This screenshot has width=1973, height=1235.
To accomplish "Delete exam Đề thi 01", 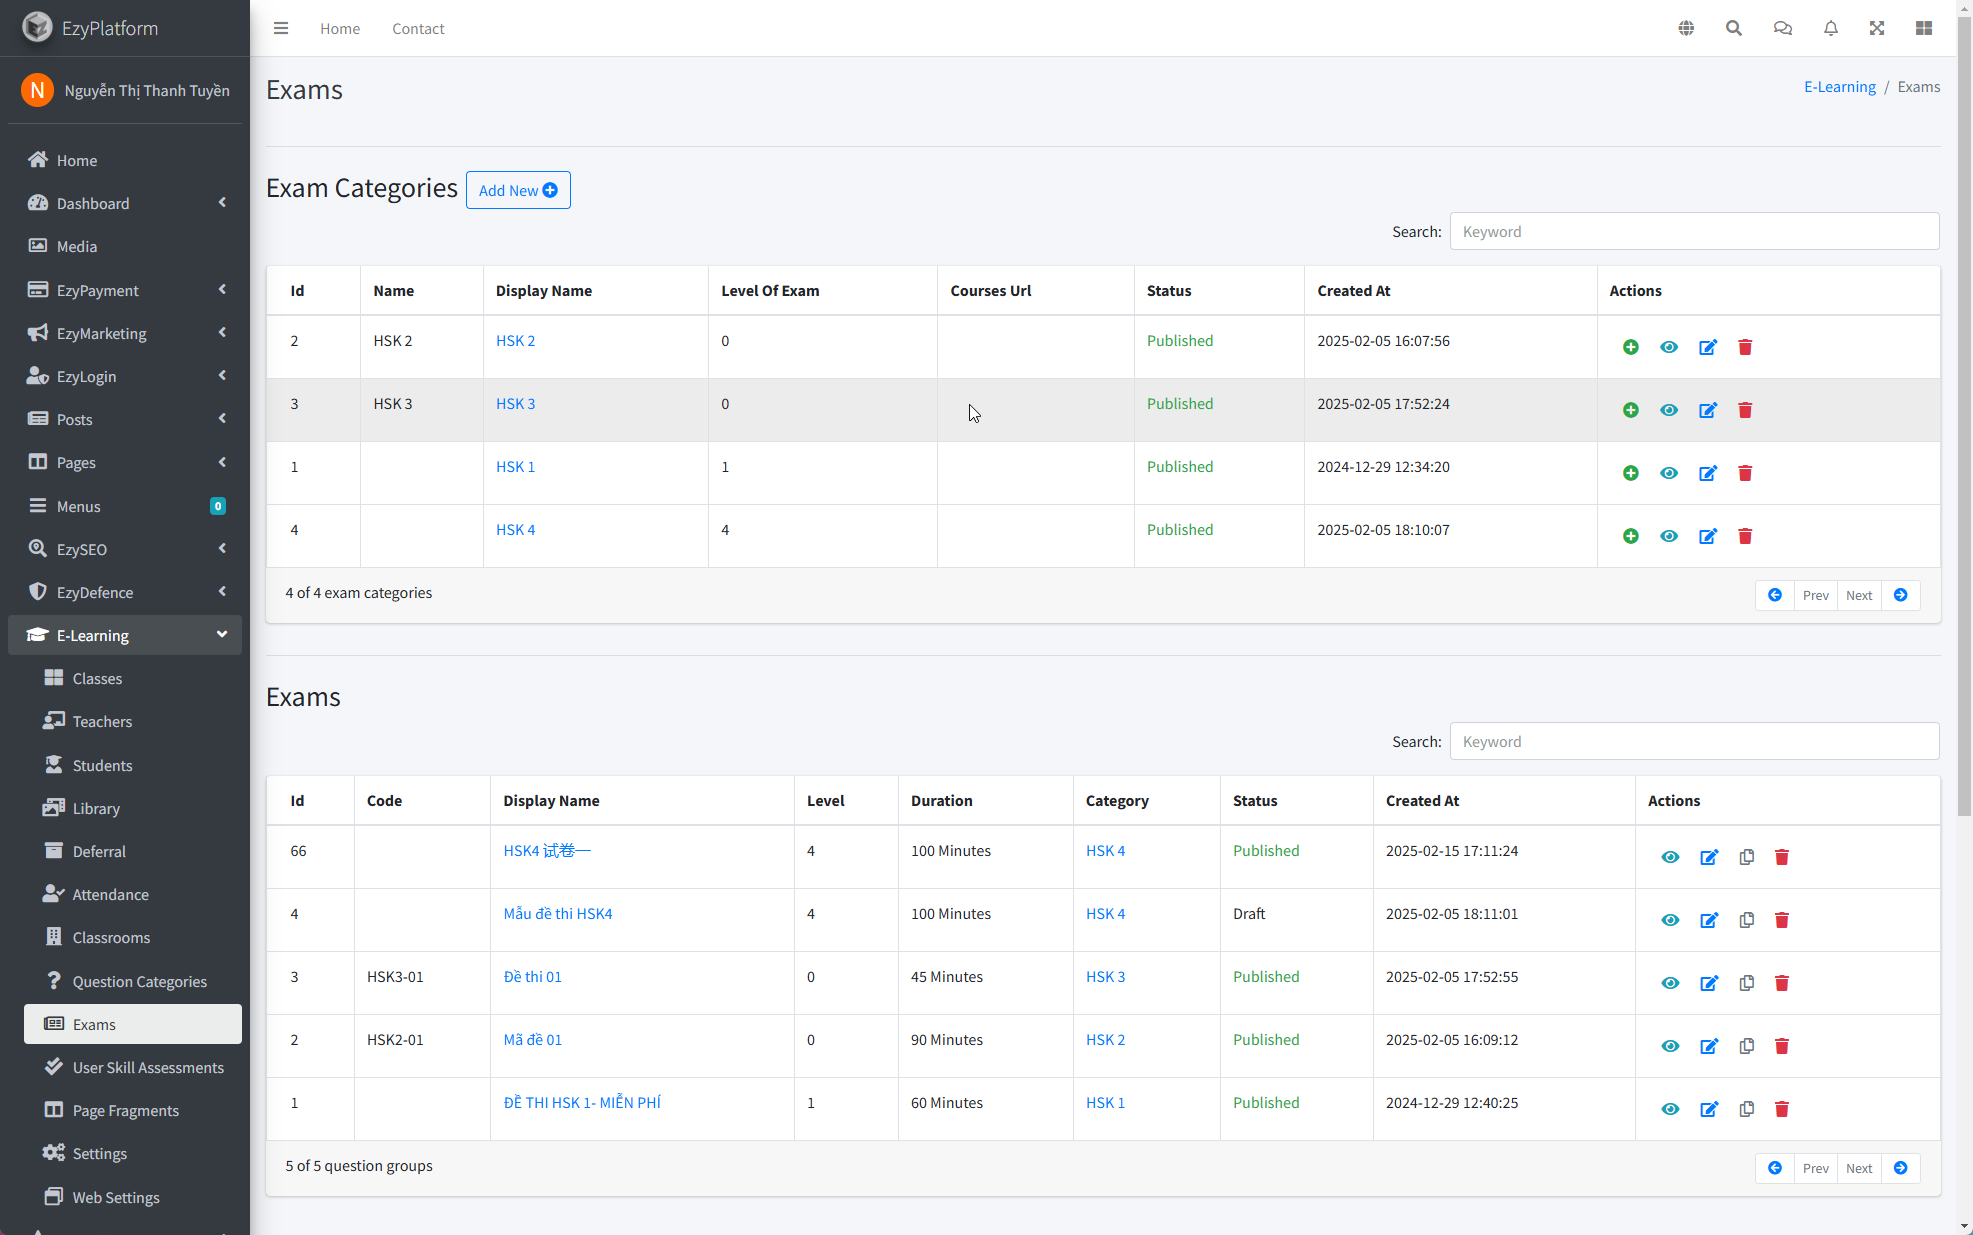I will [x=1782, y=983].
